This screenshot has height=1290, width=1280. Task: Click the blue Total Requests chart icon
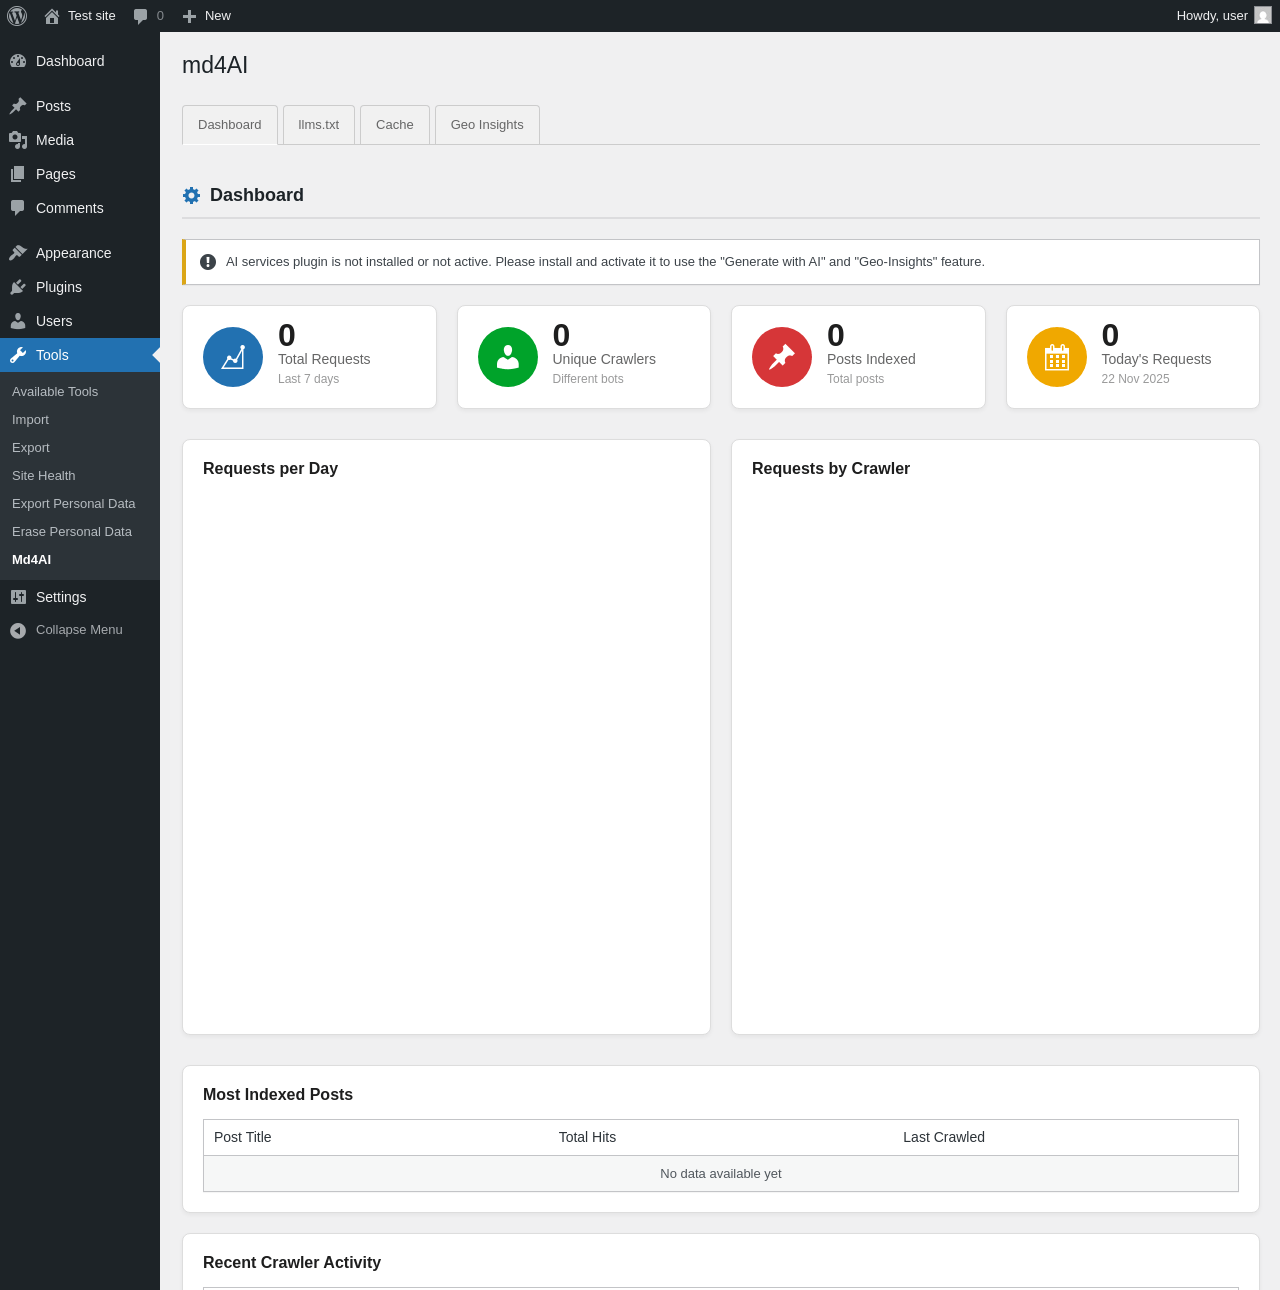(233, 357)
